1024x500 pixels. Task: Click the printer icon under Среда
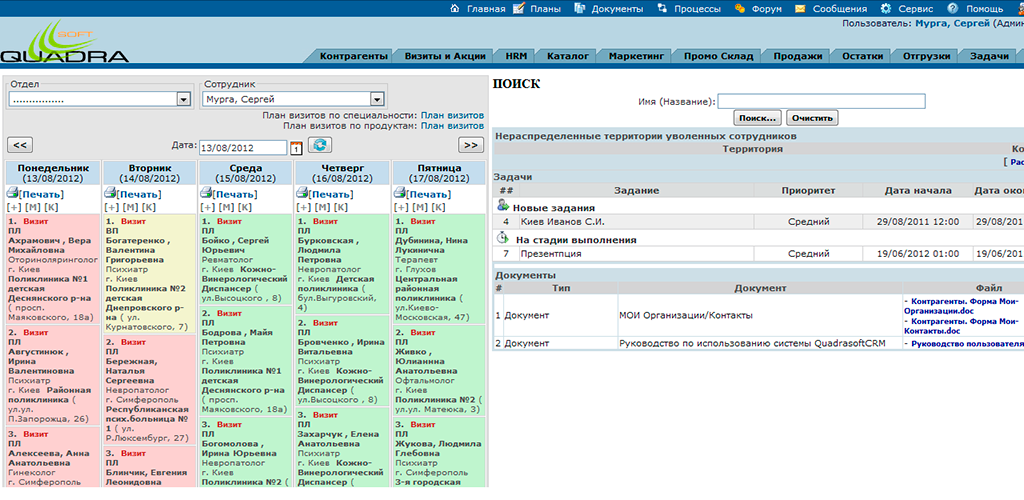206,193
